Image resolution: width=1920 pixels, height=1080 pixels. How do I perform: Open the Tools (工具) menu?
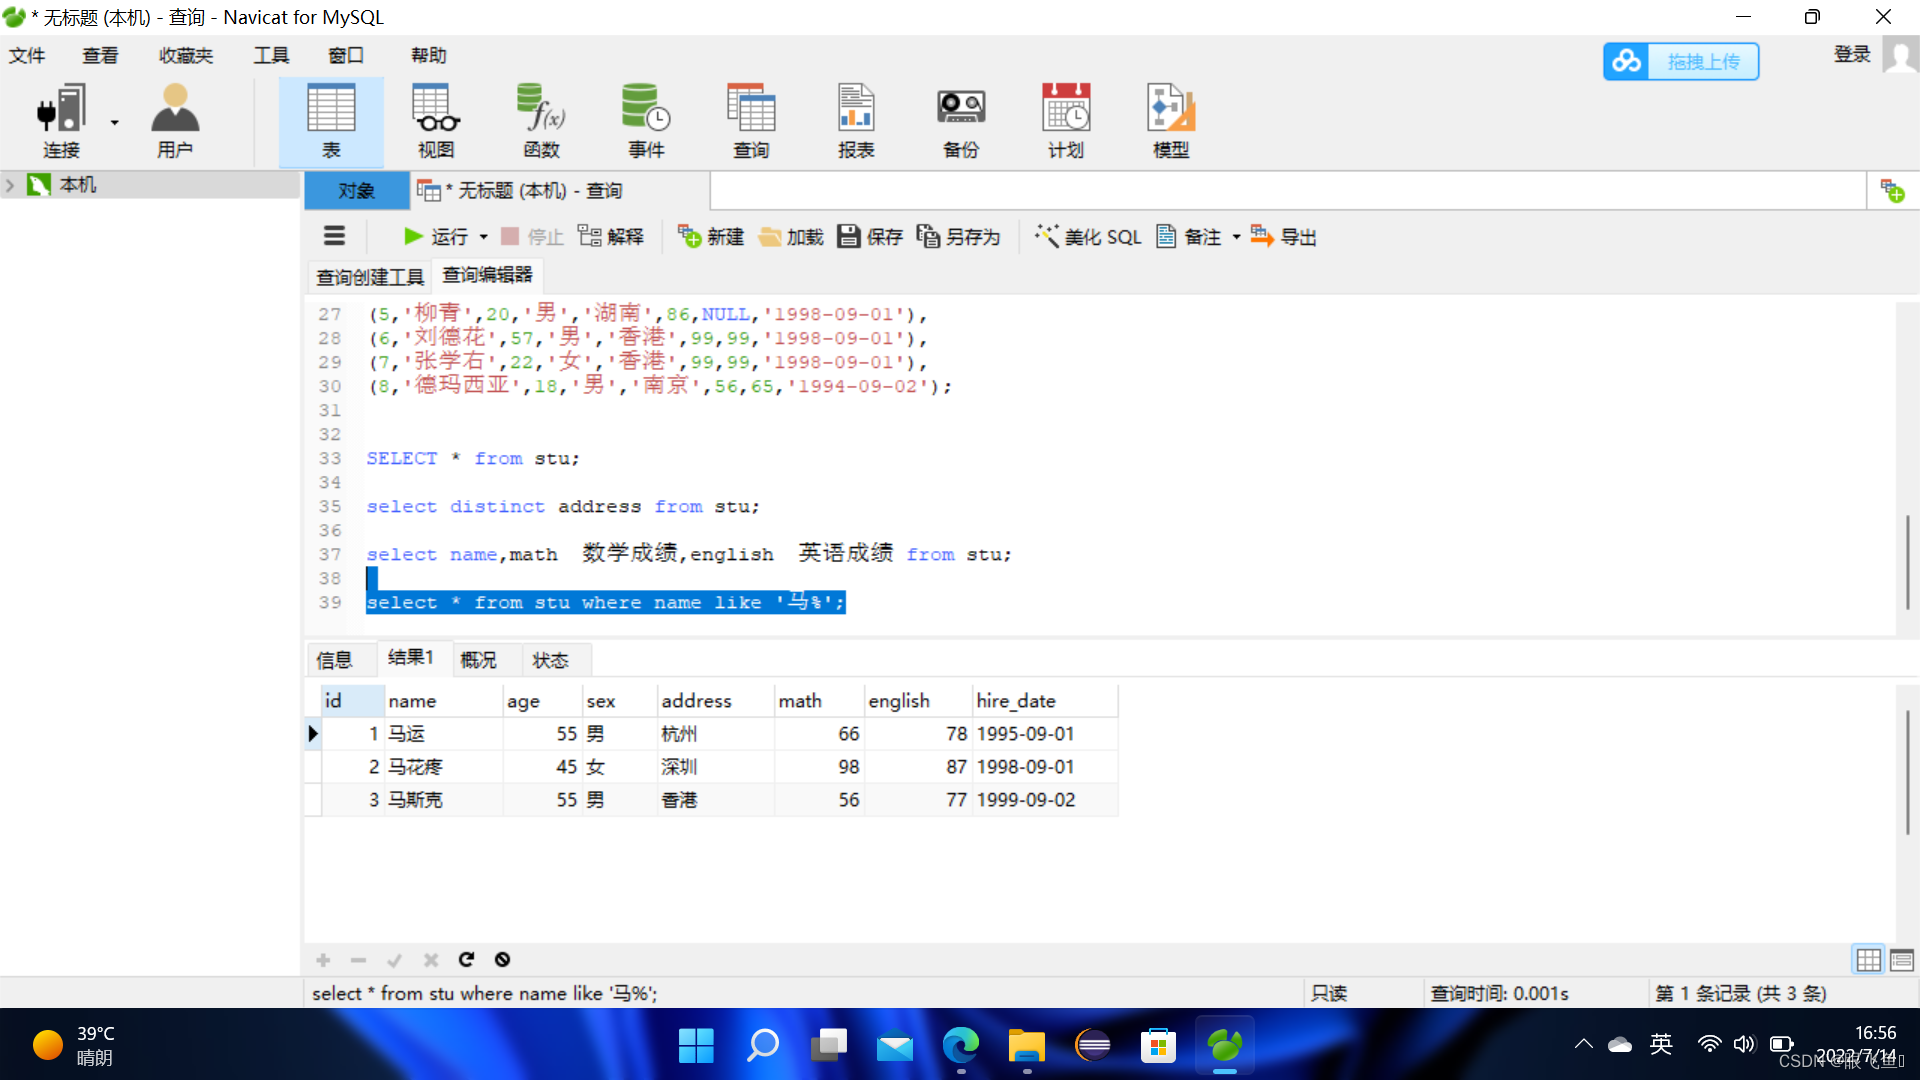271,55
